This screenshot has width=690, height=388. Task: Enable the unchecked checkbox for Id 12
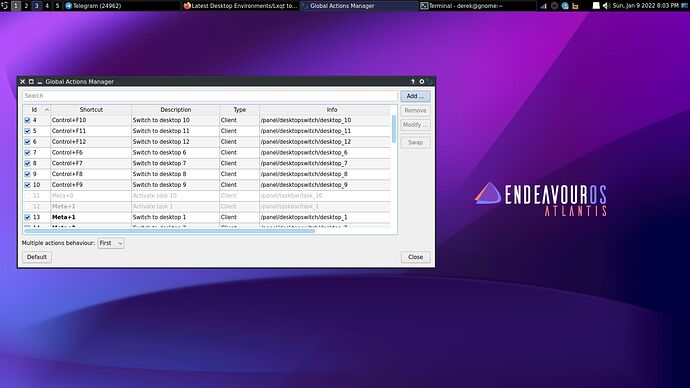pos(27,206)
